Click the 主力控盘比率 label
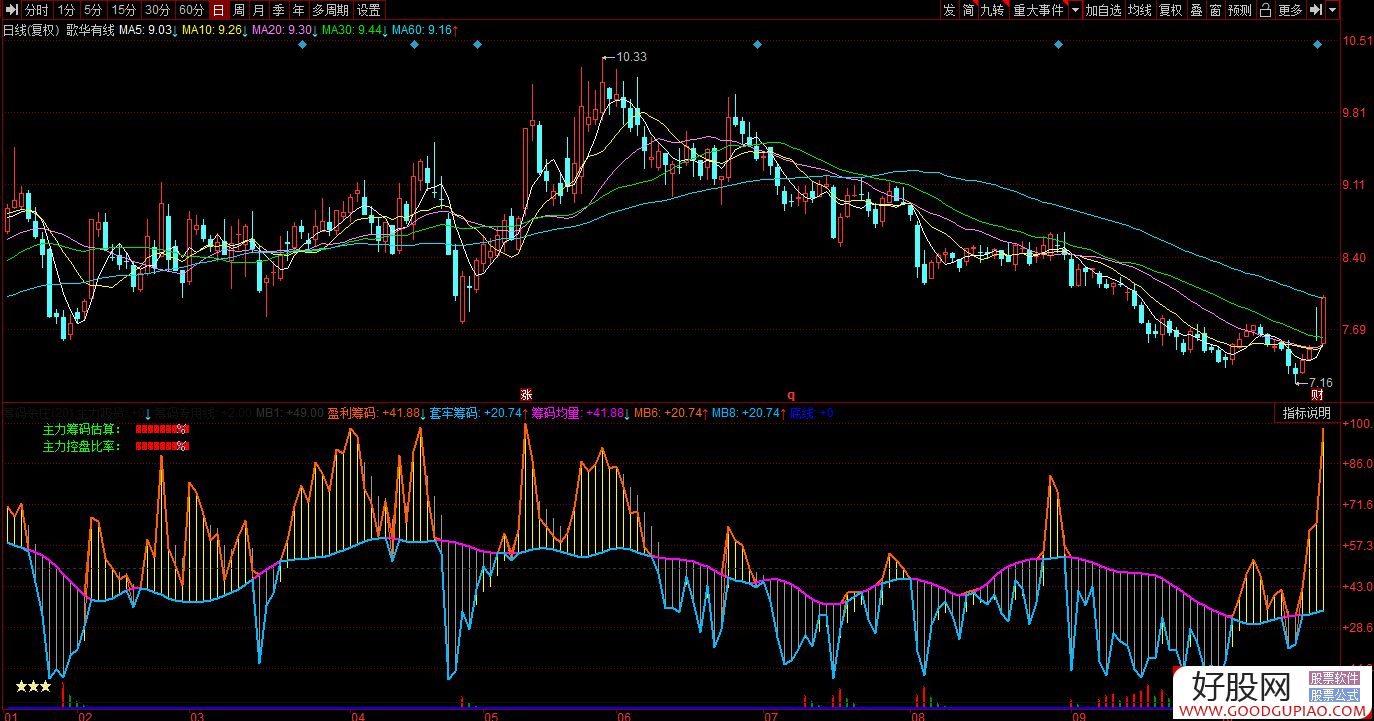 click(x=80, y=446)
